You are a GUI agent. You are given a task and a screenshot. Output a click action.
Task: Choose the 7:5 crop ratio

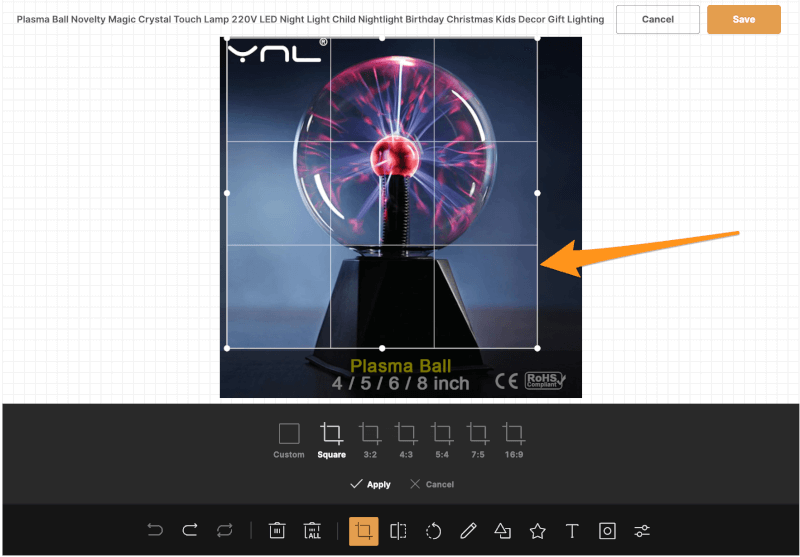(478, 441)
